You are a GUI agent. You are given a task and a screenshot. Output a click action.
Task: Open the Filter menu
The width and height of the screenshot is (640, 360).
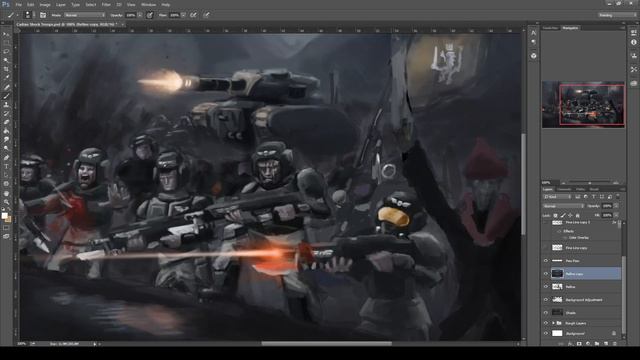click(x=106, y=5)
